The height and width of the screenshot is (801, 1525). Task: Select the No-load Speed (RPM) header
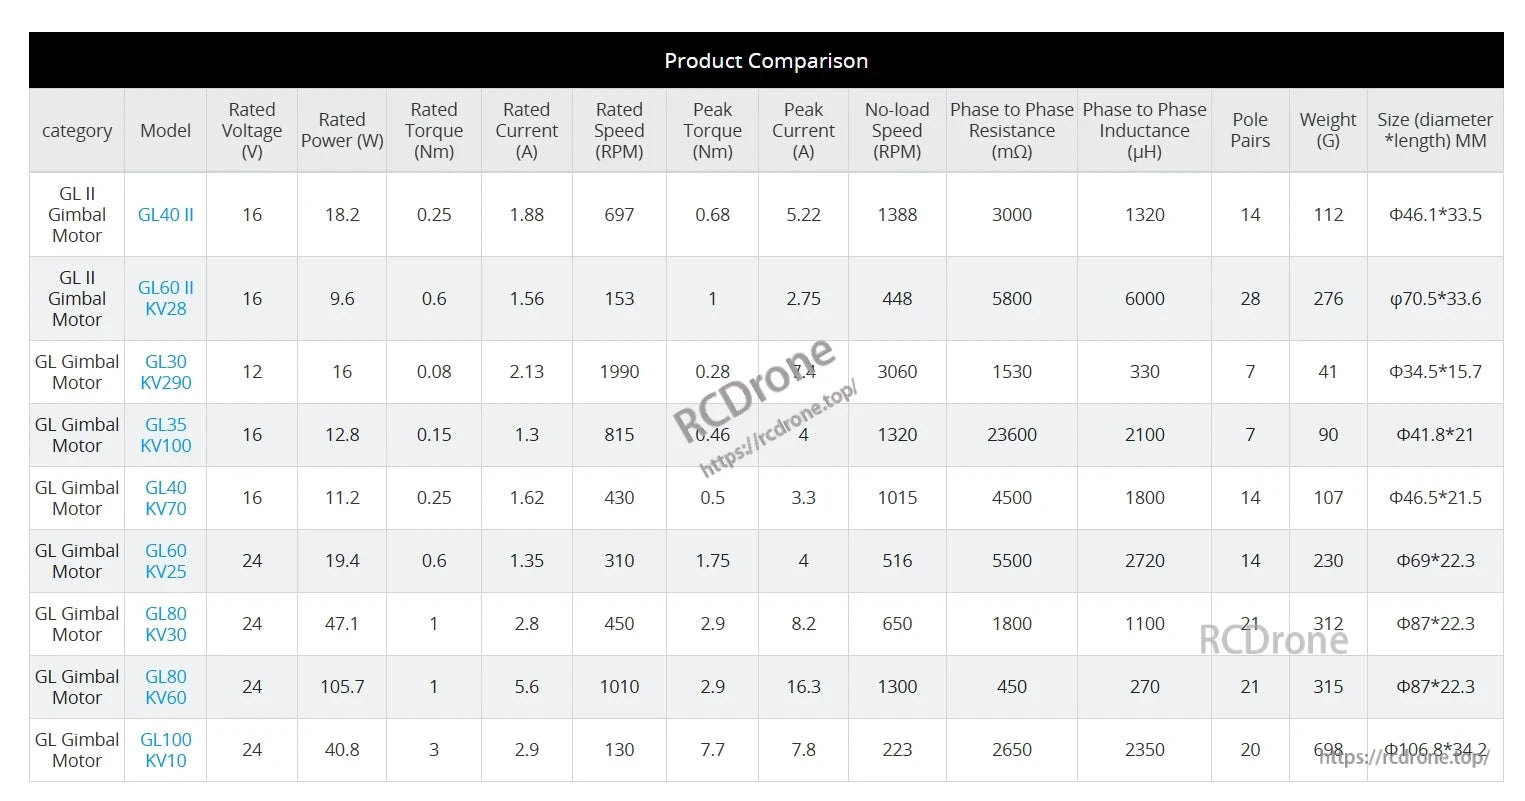click(897, 131)
